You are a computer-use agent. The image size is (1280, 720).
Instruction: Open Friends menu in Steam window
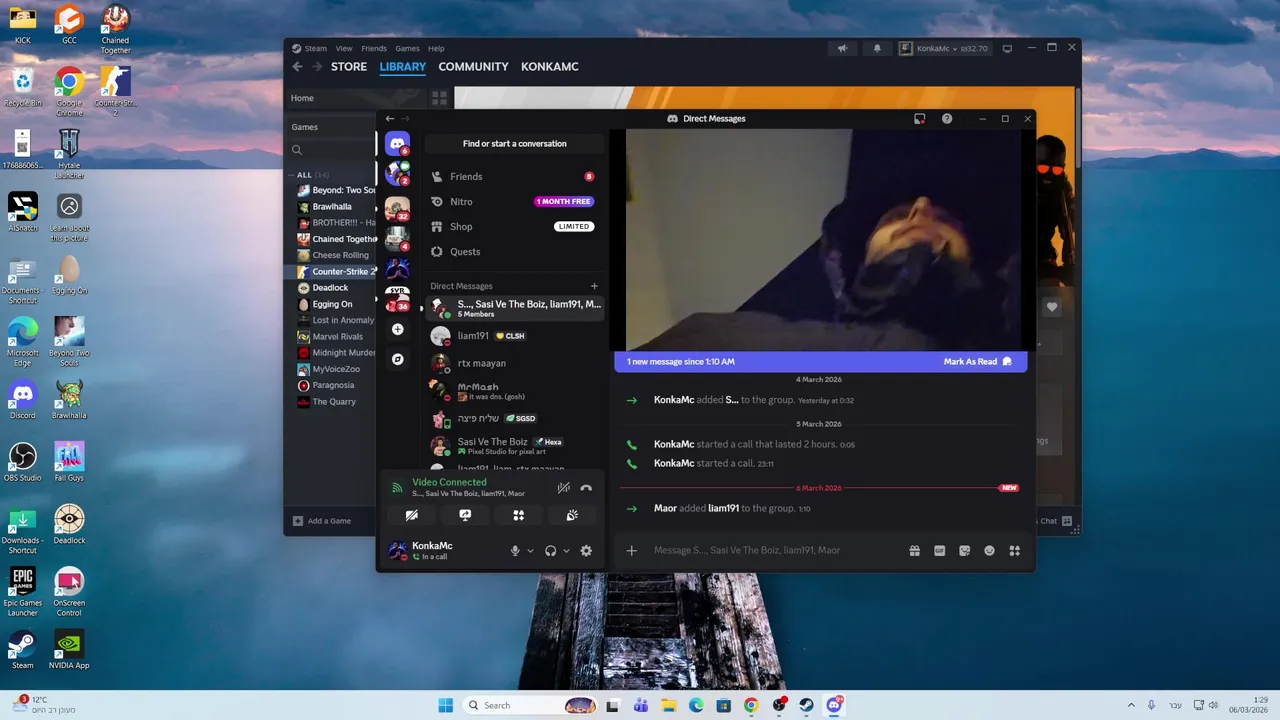[x=374, y=48]
